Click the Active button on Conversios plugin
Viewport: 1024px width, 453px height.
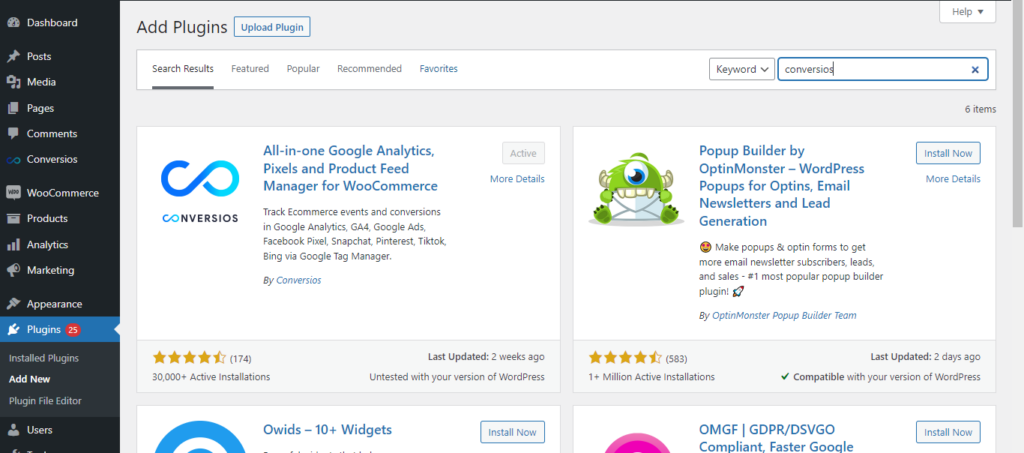(x=523, y=153)
